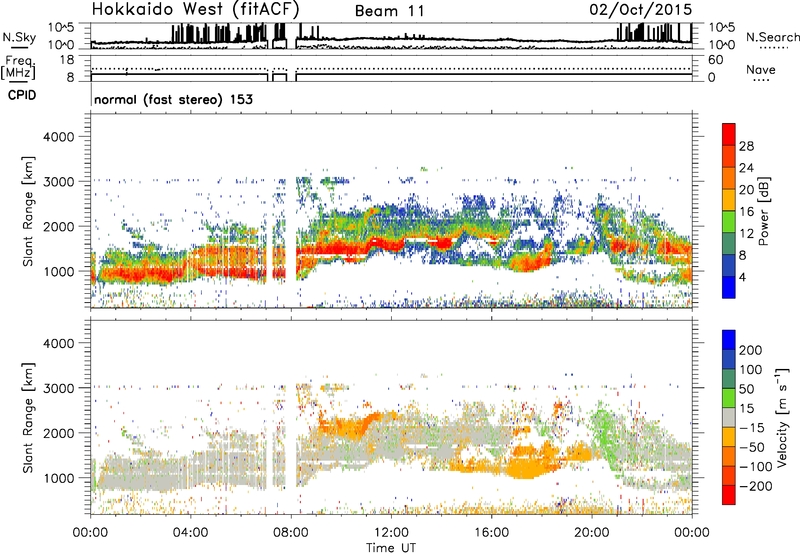The height and width of the screenshot is (554, 800).
Task: Click the '-100' label on the velocity colorbar
Action: tap(756, 467)
